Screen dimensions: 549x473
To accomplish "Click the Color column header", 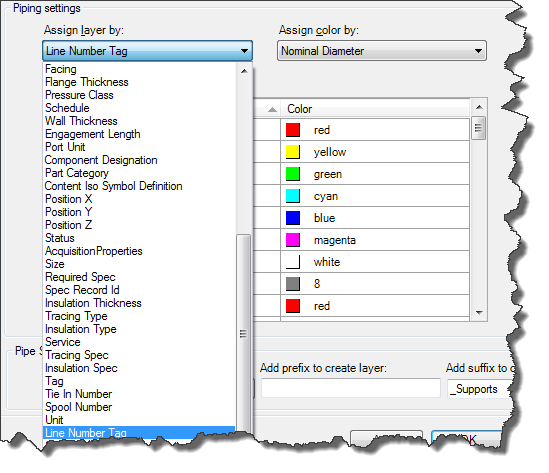I will 375,109.
